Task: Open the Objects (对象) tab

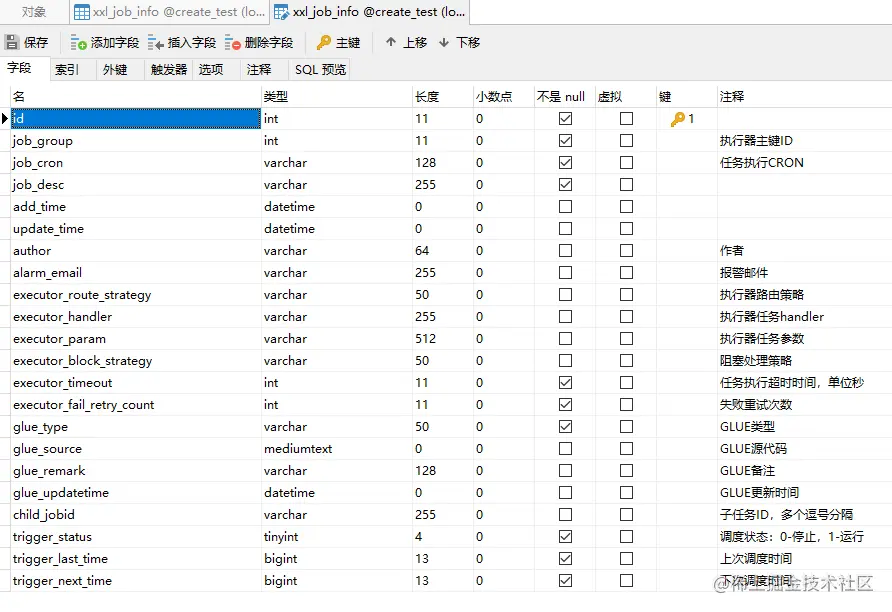Action: 34,12
